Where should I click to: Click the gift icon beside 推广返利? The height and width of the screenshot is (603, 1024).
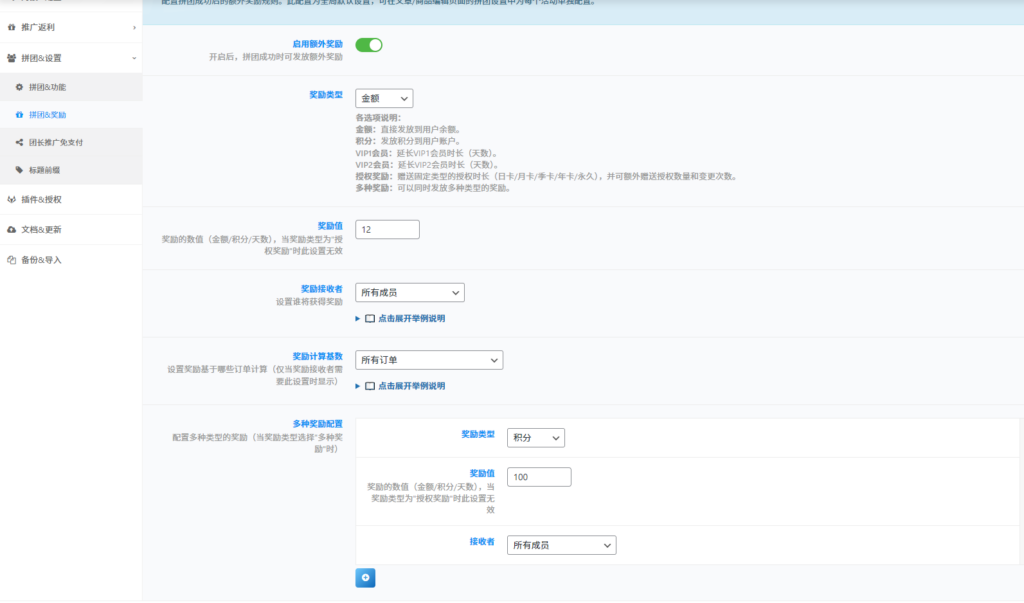[x=11, y=27]
